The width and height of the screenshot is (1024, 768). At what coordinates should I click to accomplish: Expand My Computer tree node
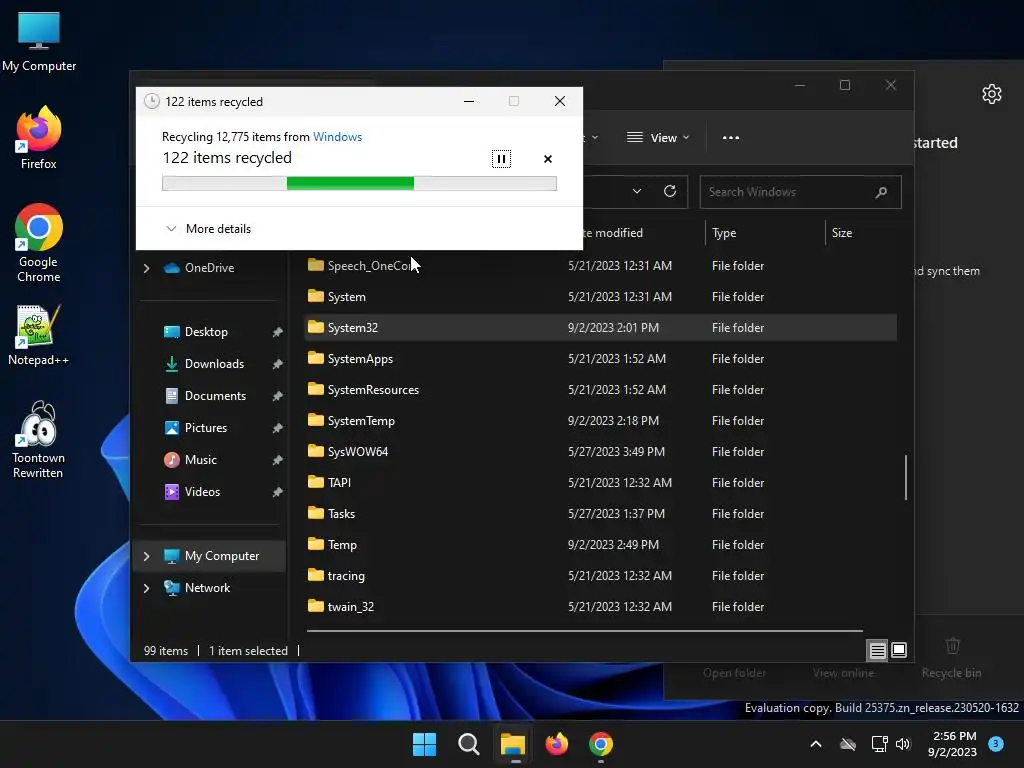tap(146, 556)
